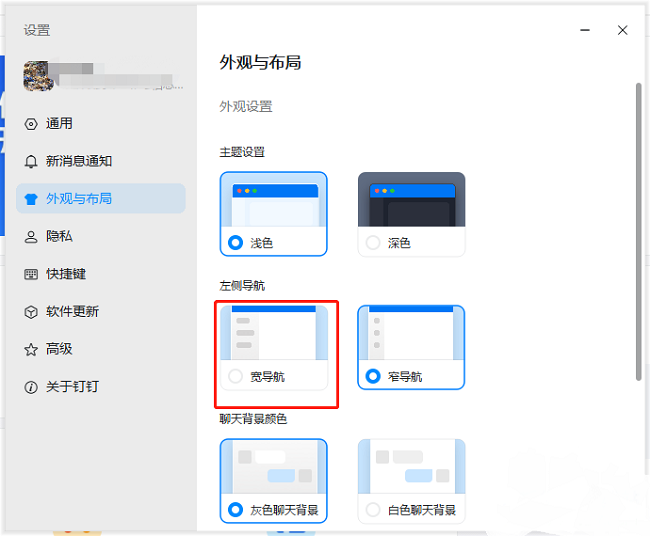Image resolution: width=650 pixels, height=536 pixels.
Task: Click the settings panel vertical scrollbar
Action: 638,231
